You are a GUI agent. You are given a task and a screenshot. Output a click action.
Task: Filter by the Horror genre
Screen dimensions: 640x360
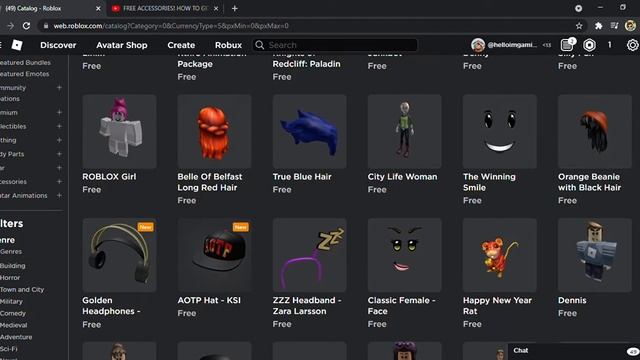[10, 278]
